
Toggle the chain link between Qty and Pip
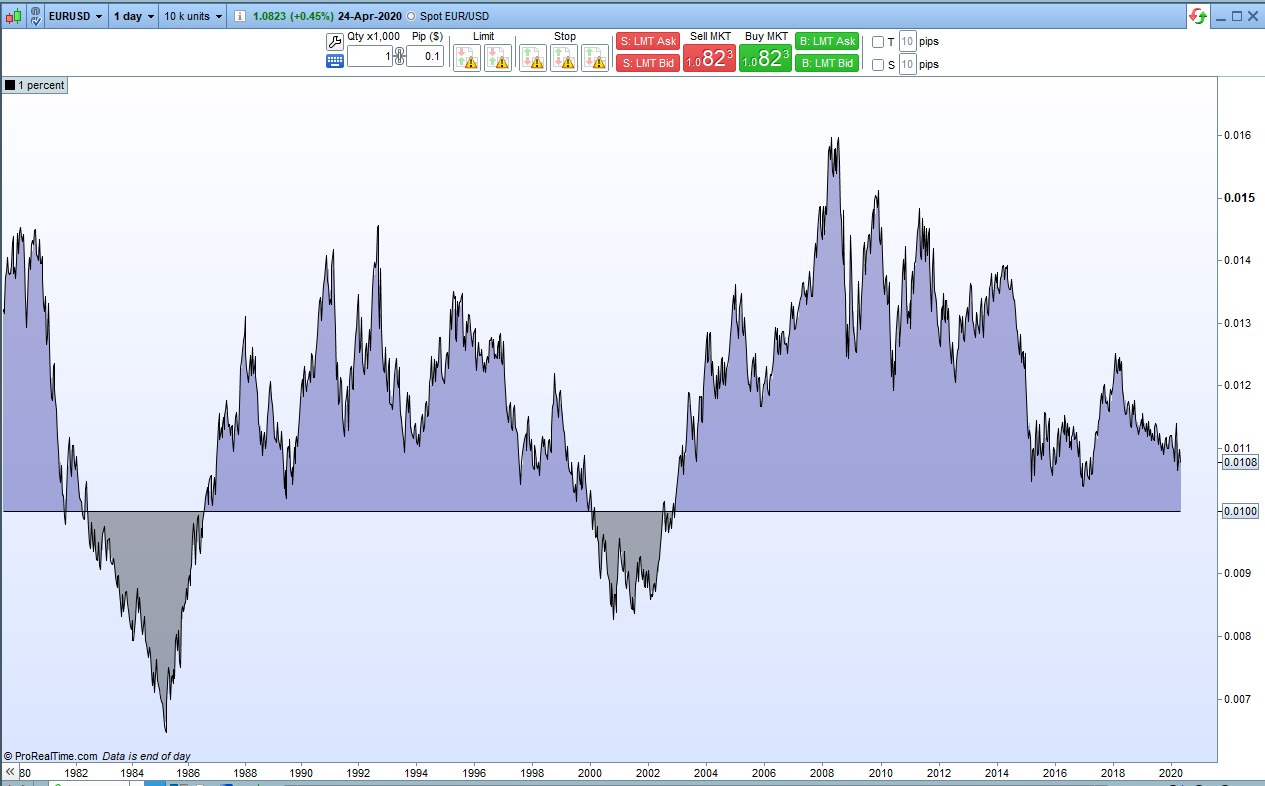tap(399, 56)
